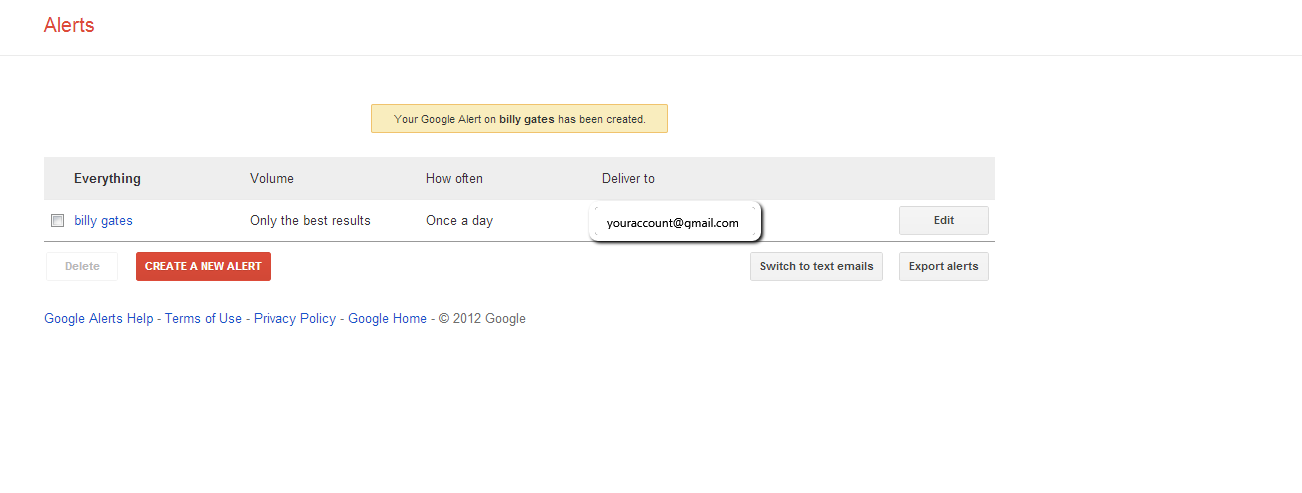The width and height of the screenshot is (1302, 493).
Task: Open Google Alerts Help link
Action: pos(99,319)
